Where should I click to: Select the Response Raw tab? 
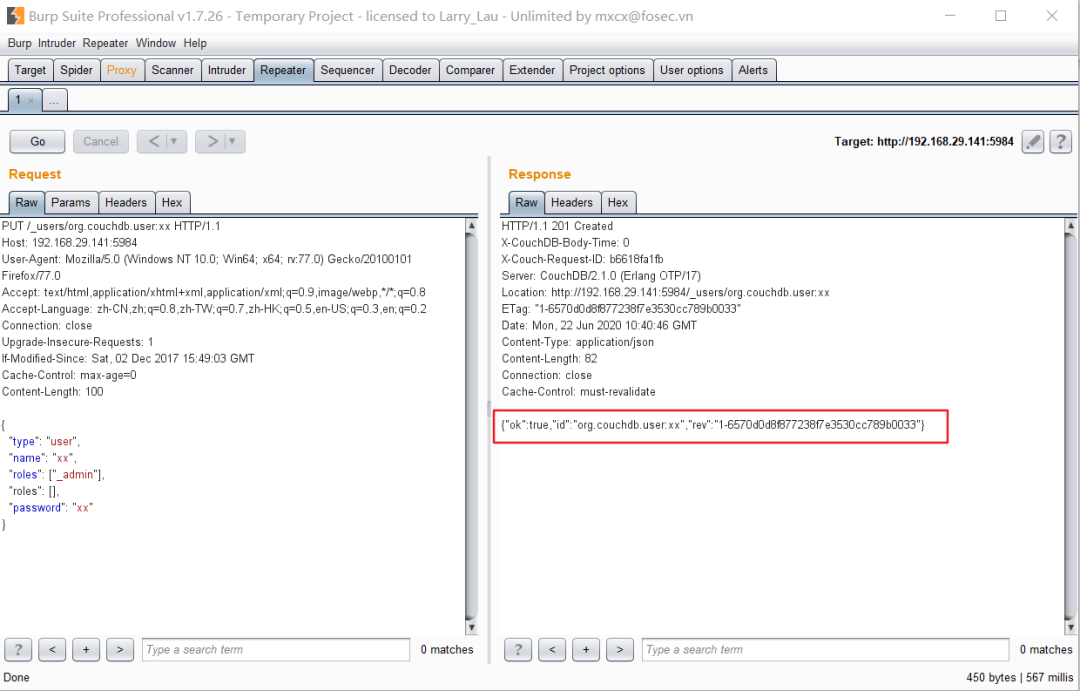[x=526, y=203]
